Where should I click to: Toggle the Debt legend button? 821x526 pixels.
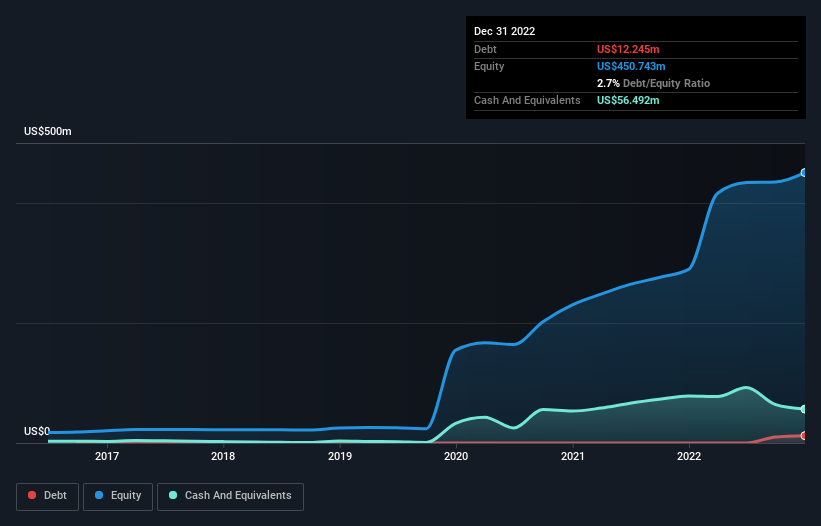point(47,496)
